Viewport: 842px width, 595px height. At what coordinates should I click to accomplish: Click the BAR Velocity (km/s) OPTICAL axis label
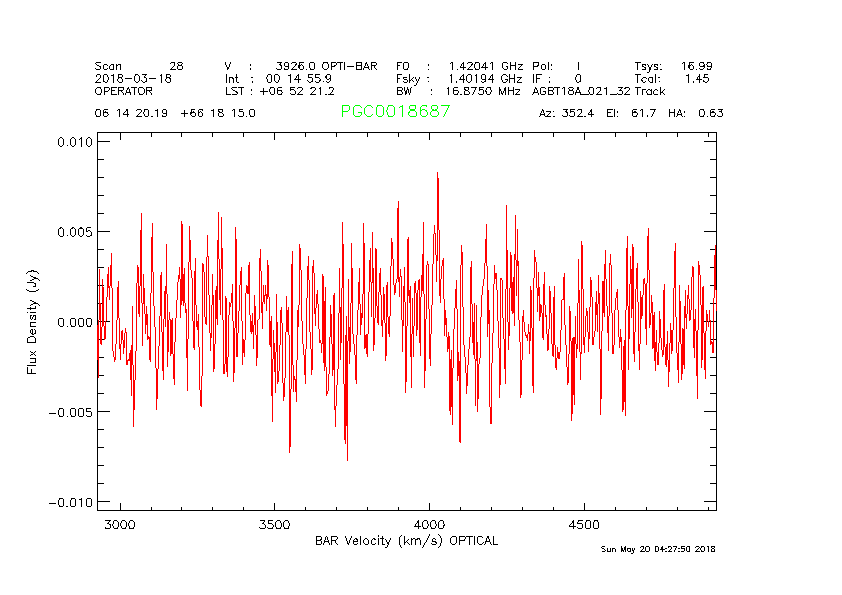click(406, 541)
